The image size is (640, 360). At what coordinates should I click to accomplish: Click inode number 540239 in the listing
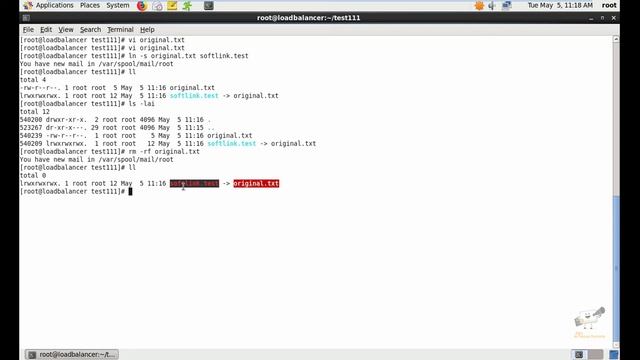coord(31,136)
